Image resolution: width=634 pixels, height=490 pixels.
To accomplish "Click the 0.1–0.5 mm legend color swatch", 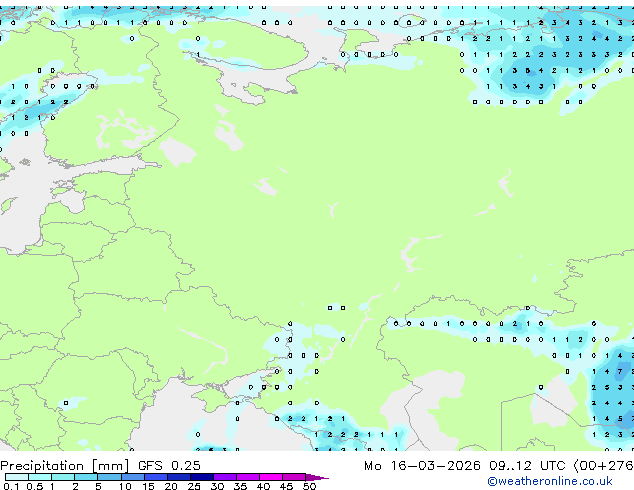I will [x=17, y=477].
